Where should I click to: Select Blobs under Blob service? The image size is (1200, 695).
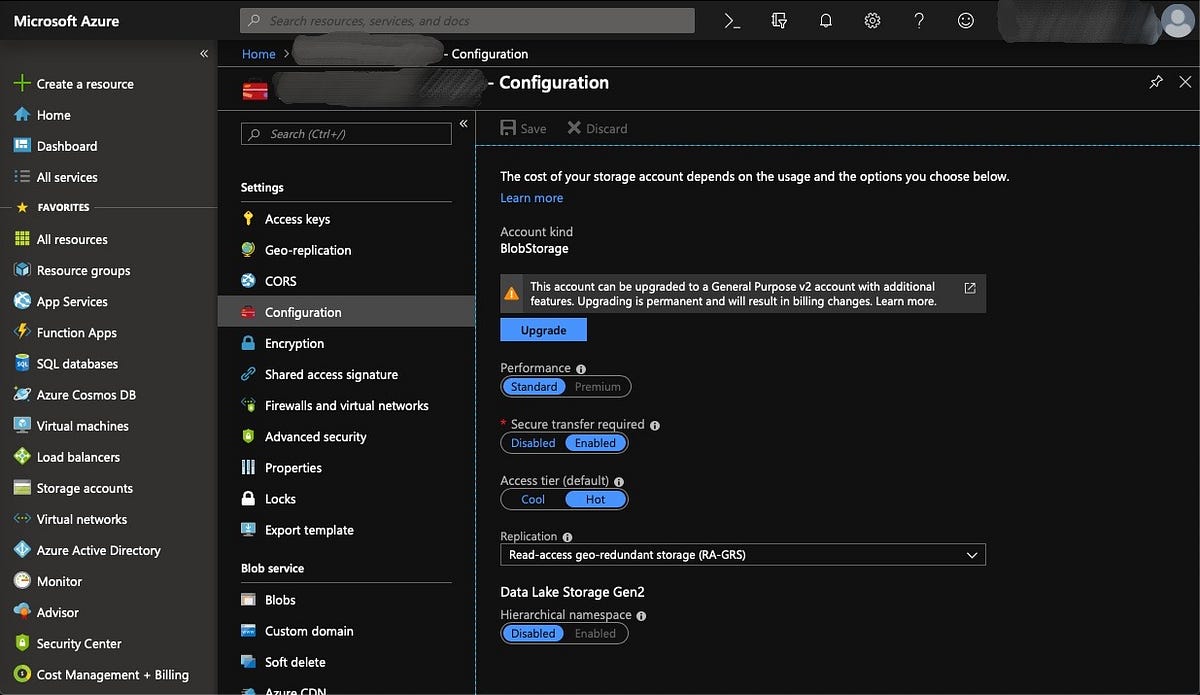[x=280, y=599]
